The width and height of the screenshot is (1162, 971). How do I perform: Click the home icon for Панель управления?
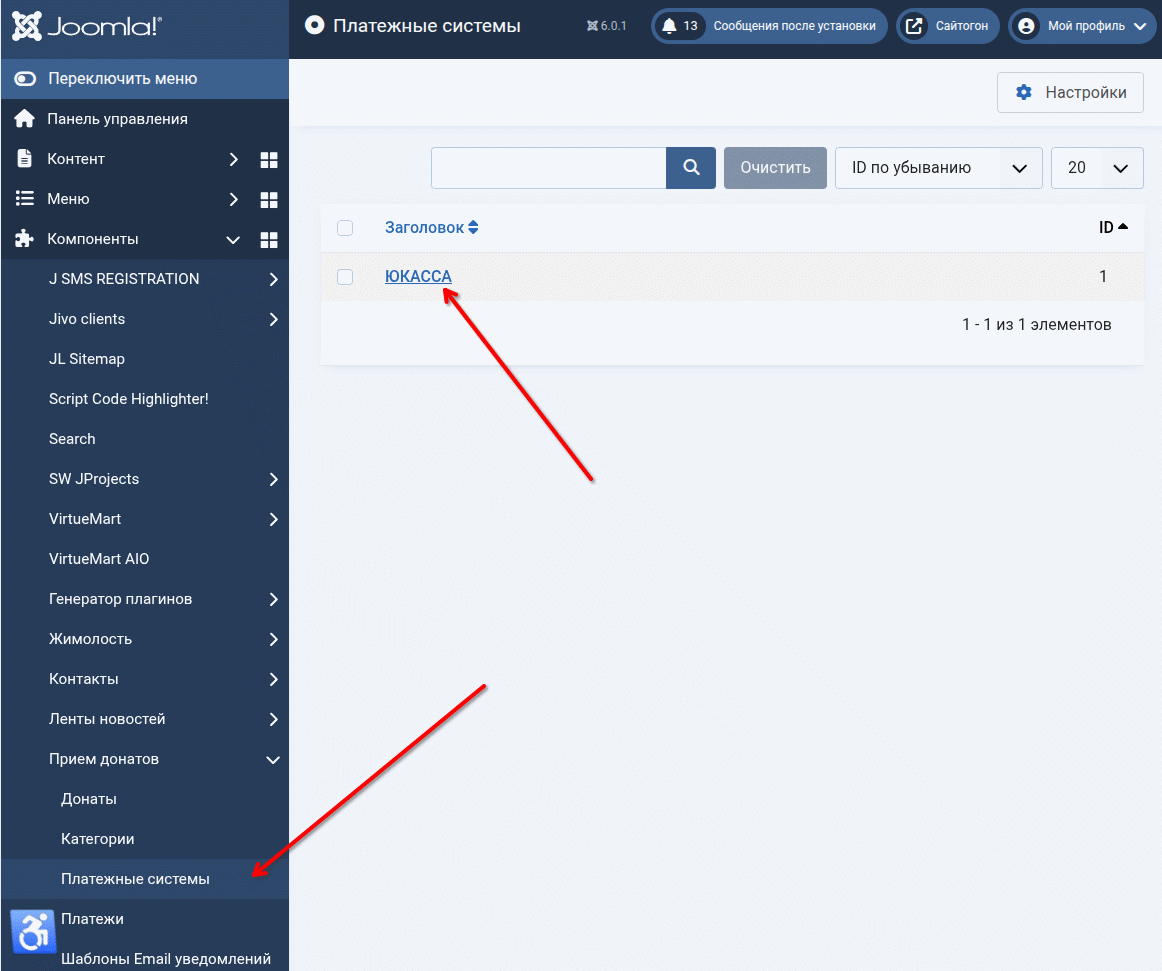click(x=25, y=119)
